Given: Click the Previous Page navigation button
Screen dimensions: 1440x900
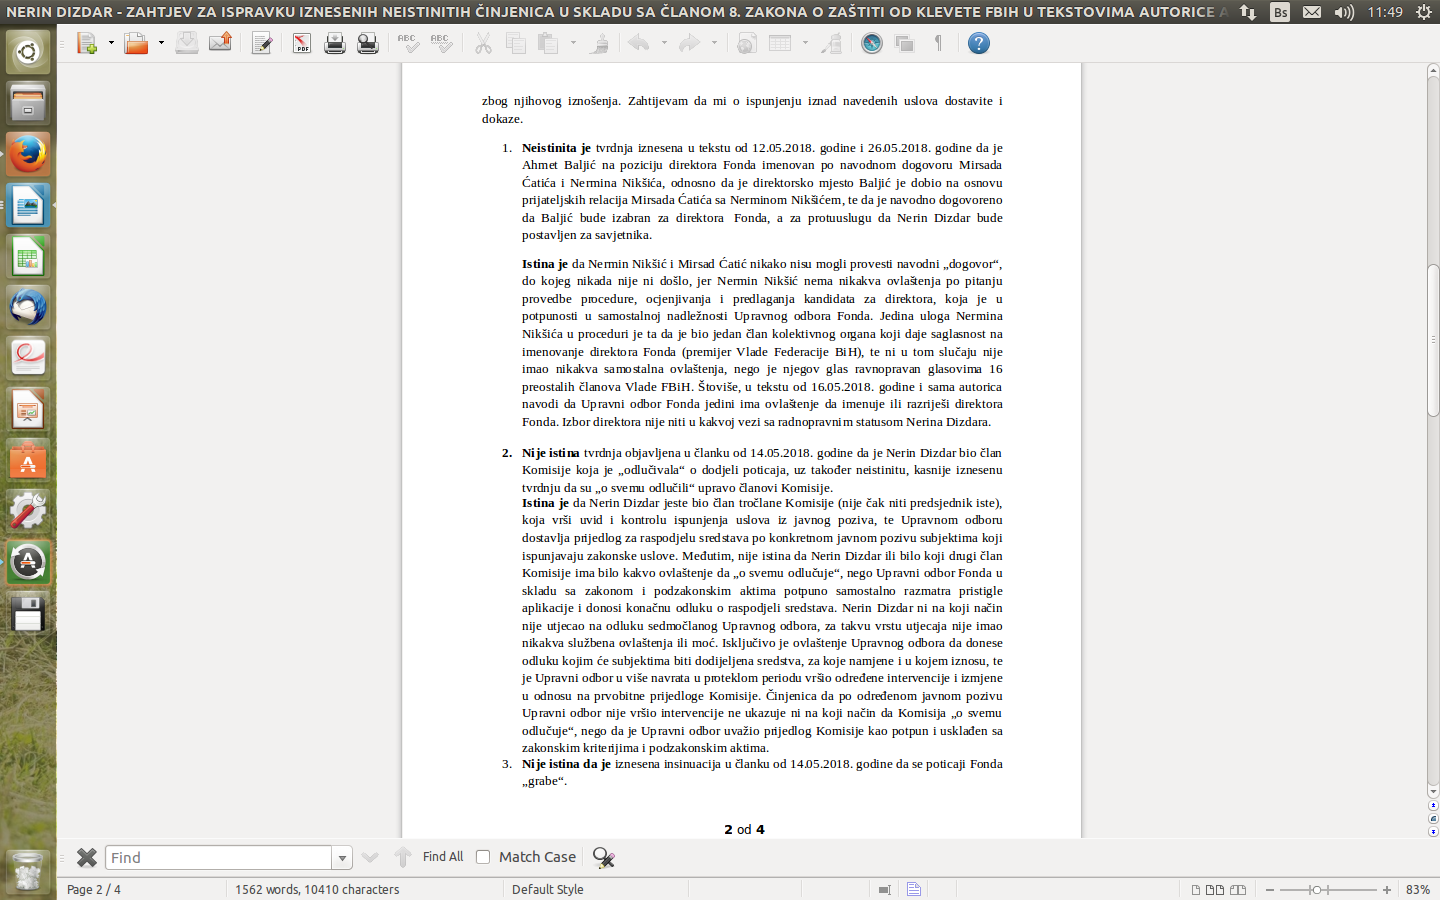Looking at the screenshot, I should point(1433,804).
